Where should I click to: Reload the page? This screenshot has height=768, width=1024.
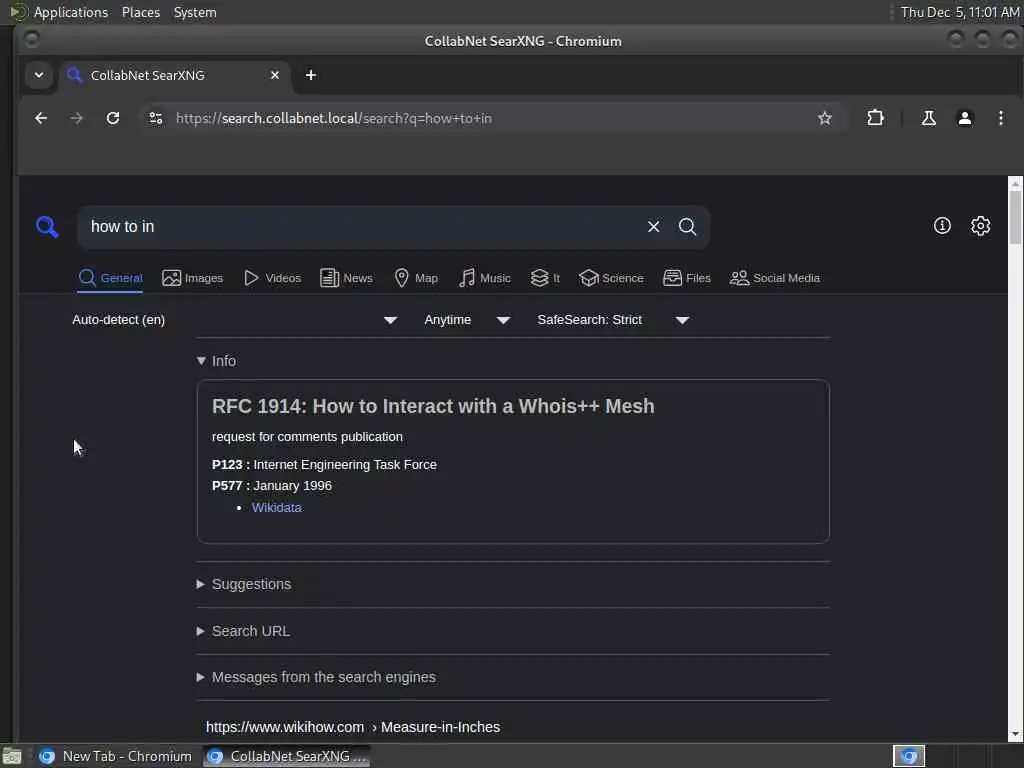pos(113,118)
